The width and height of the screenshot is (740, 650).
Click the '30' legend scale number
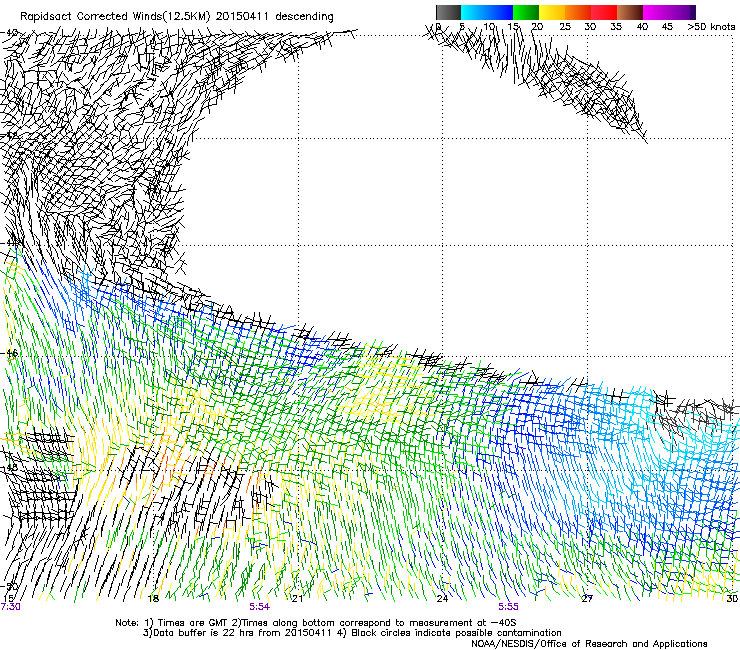(x=590, y=26)
